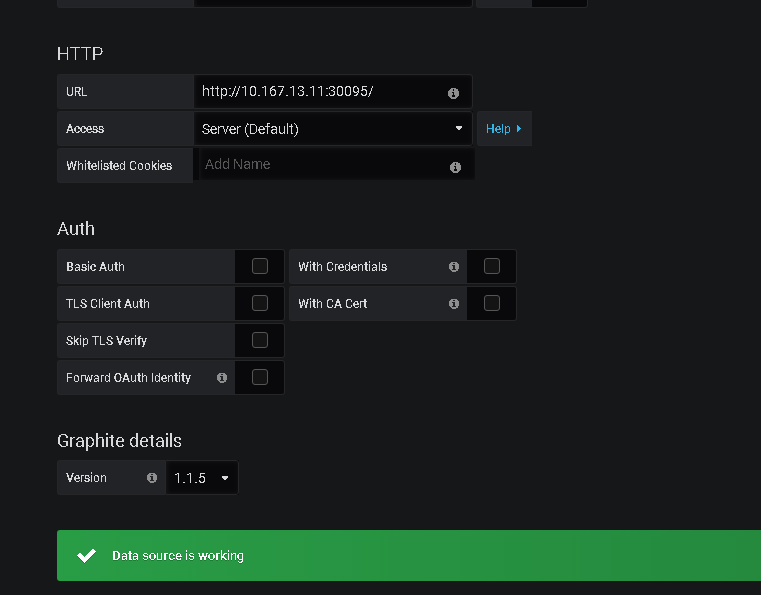The height and width of the screenshot is (595, 761).
Task: Enable Forward OAuth Identity checkbox
Action: (x=260, y=377)
